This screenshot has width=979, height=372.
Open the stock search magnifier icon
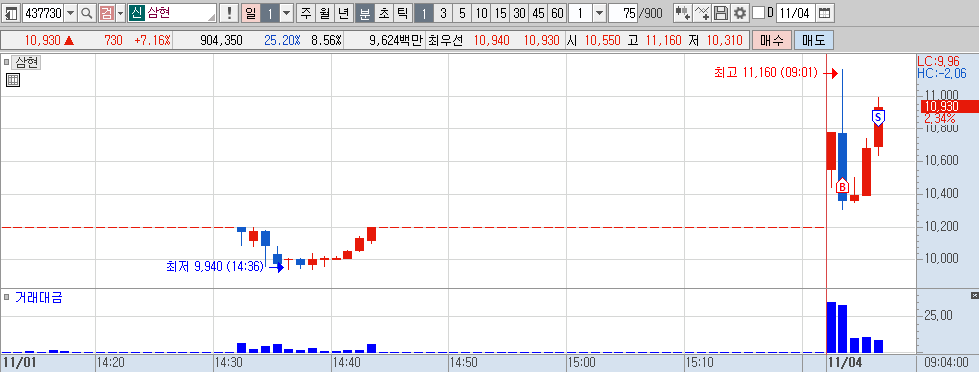pyautogui.click(x=87, y=13)
